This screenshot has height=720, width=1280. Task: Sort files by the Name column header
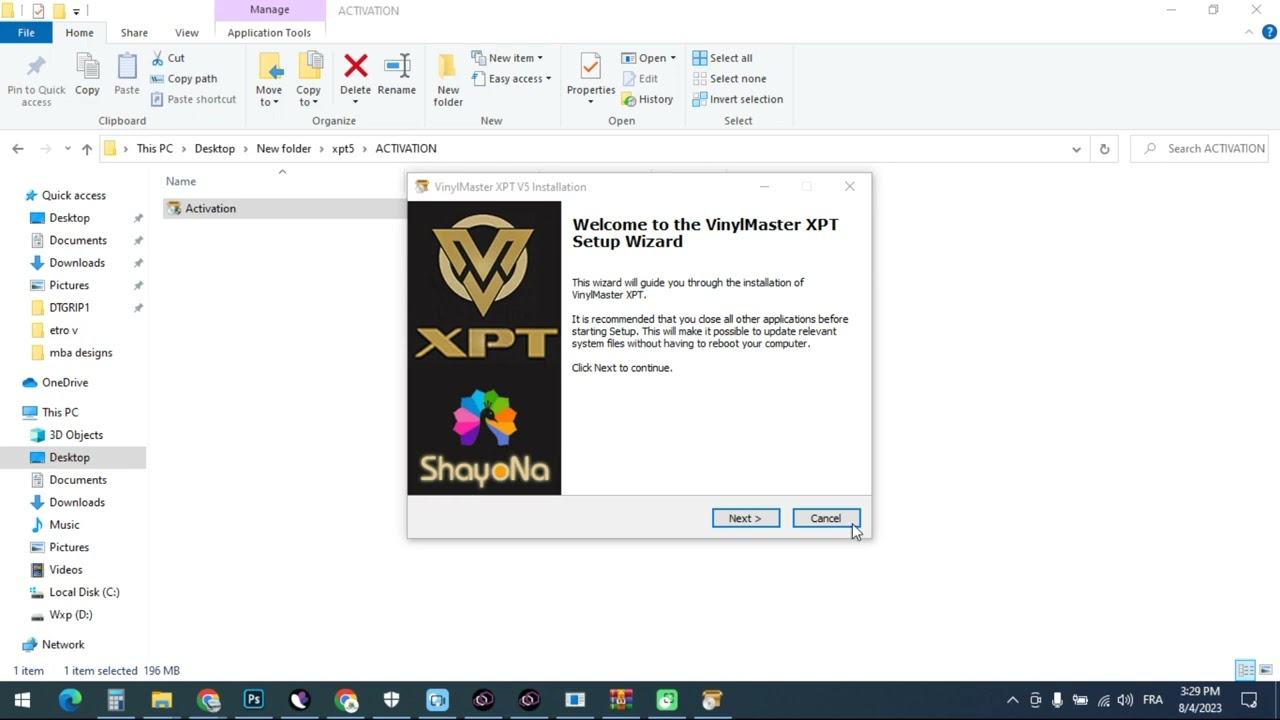tap(181, 181)
